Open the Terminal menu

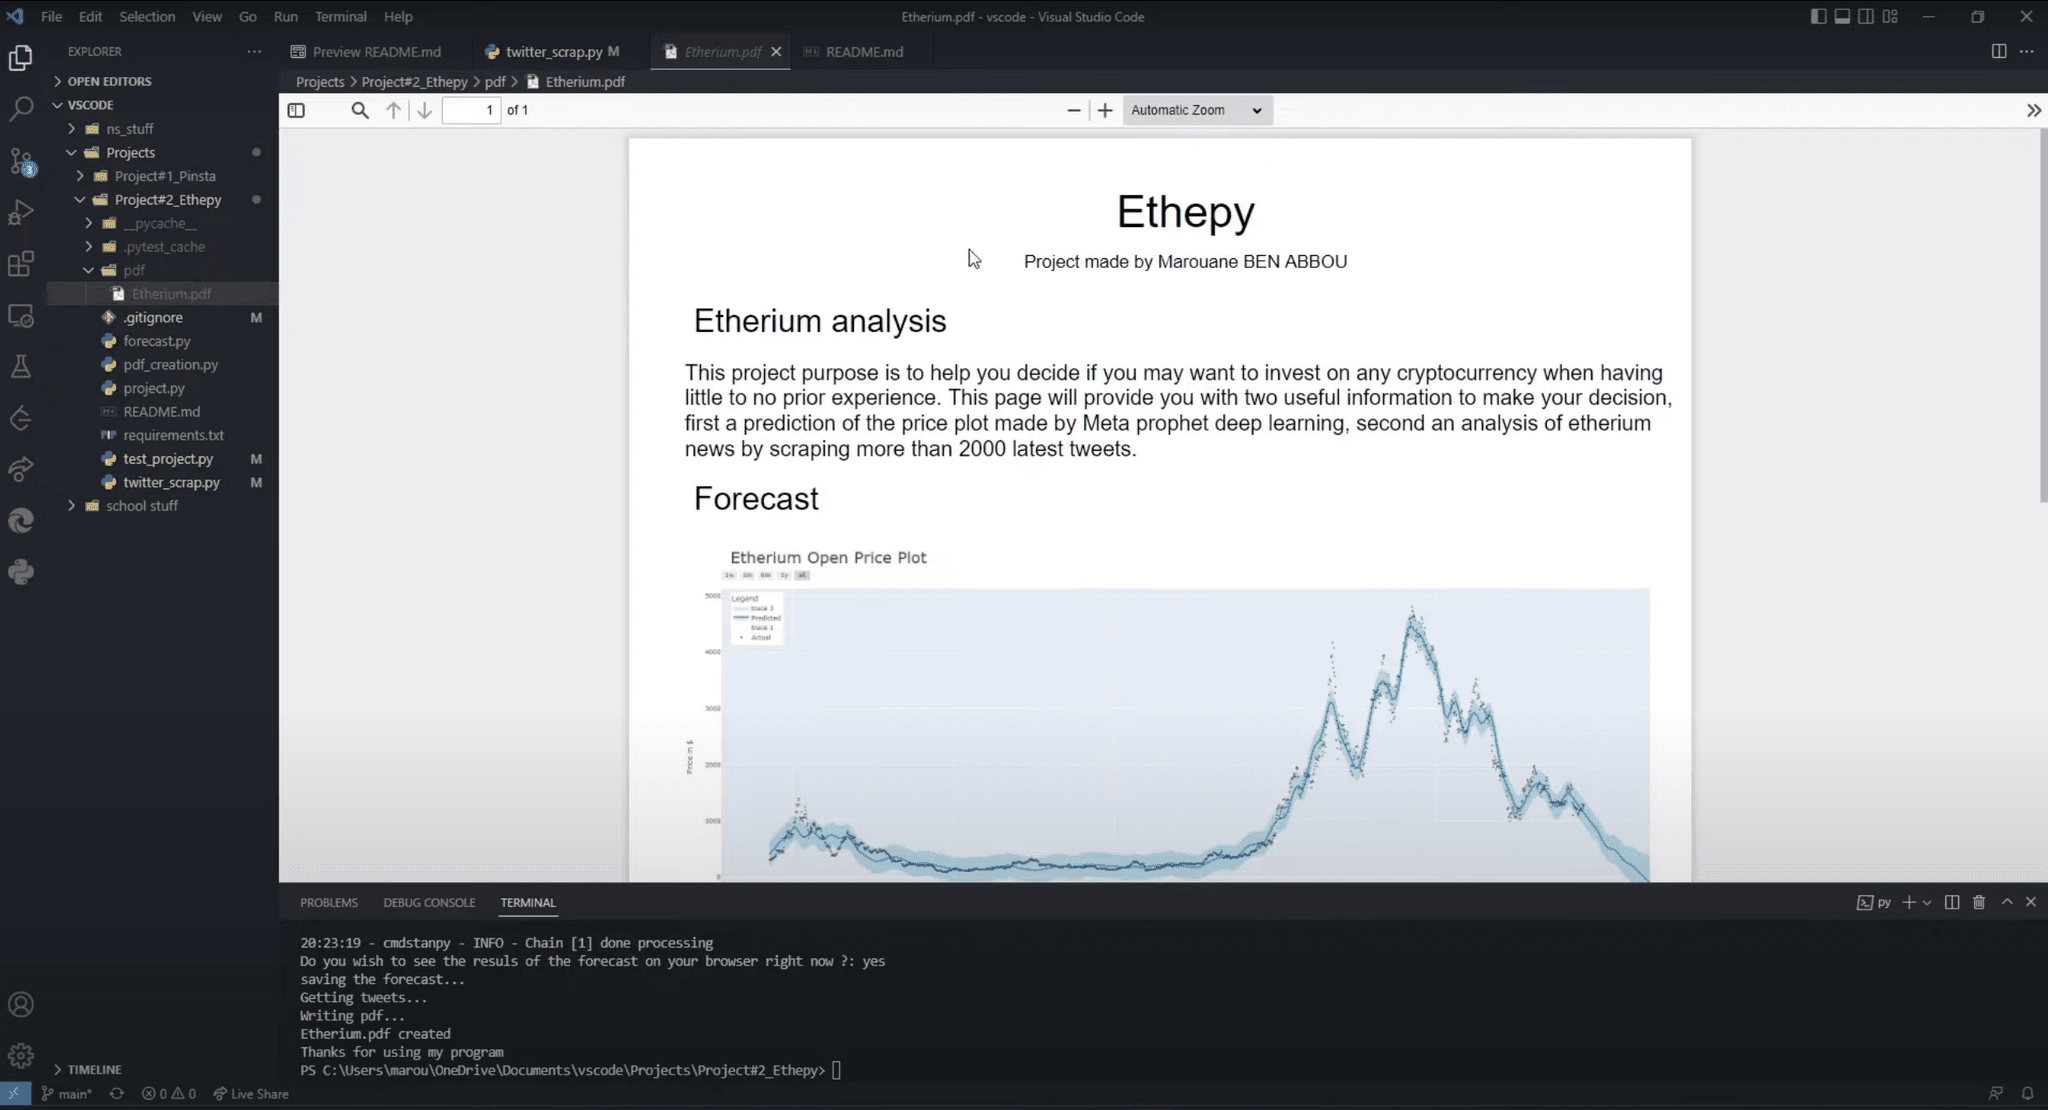(x=340, y=16)
